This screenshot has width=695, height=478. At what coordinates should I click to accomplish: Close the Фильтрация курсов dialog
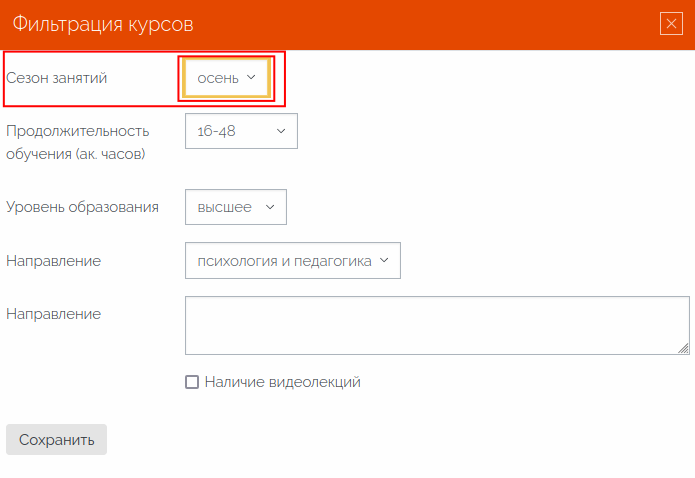(x=671, y=24)
